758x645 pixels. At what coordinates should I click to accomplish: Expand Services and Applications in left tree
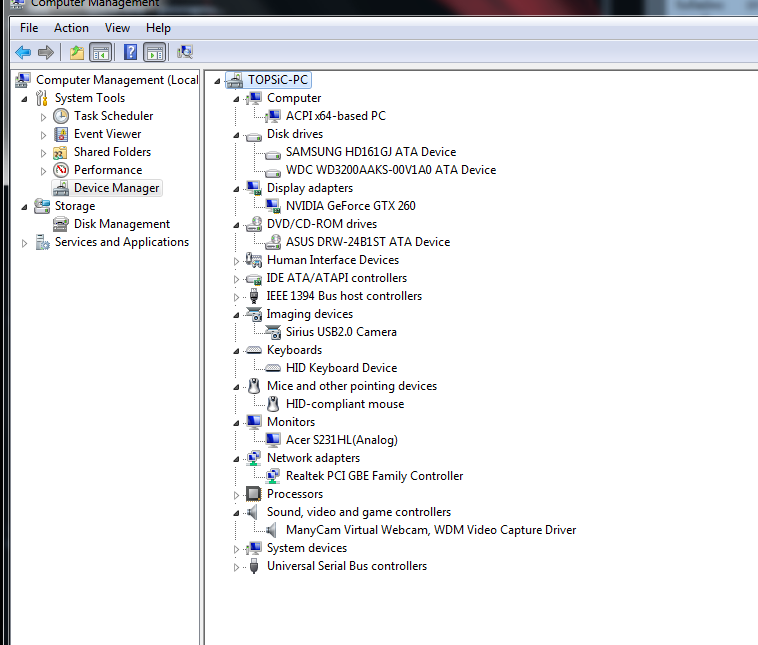(x=25, y=242)
